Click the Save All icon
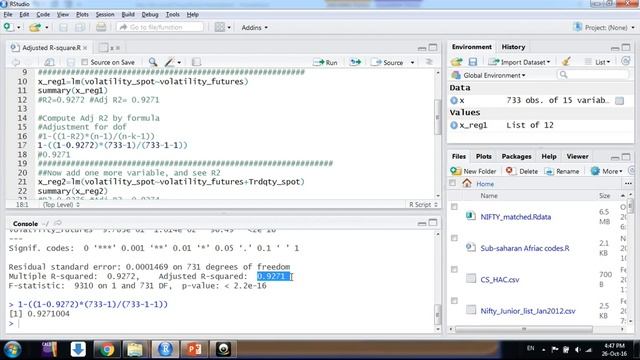 [x=80, y=27]
